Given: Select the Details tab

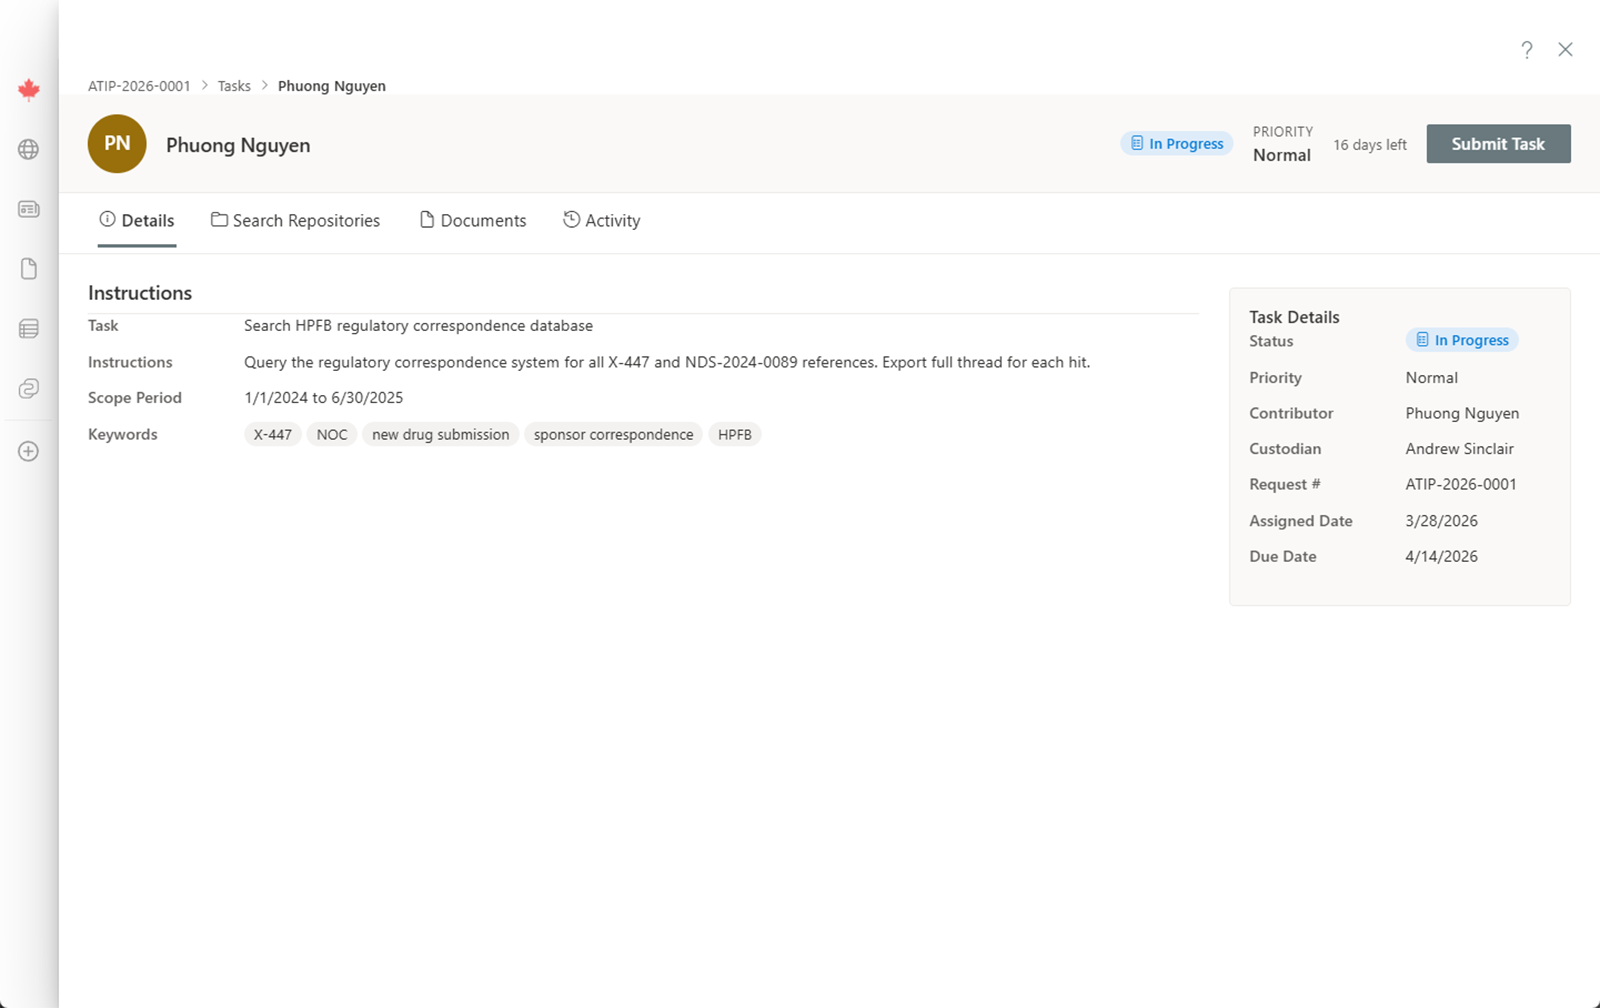Looking at the screenshot, I should 137,221.
